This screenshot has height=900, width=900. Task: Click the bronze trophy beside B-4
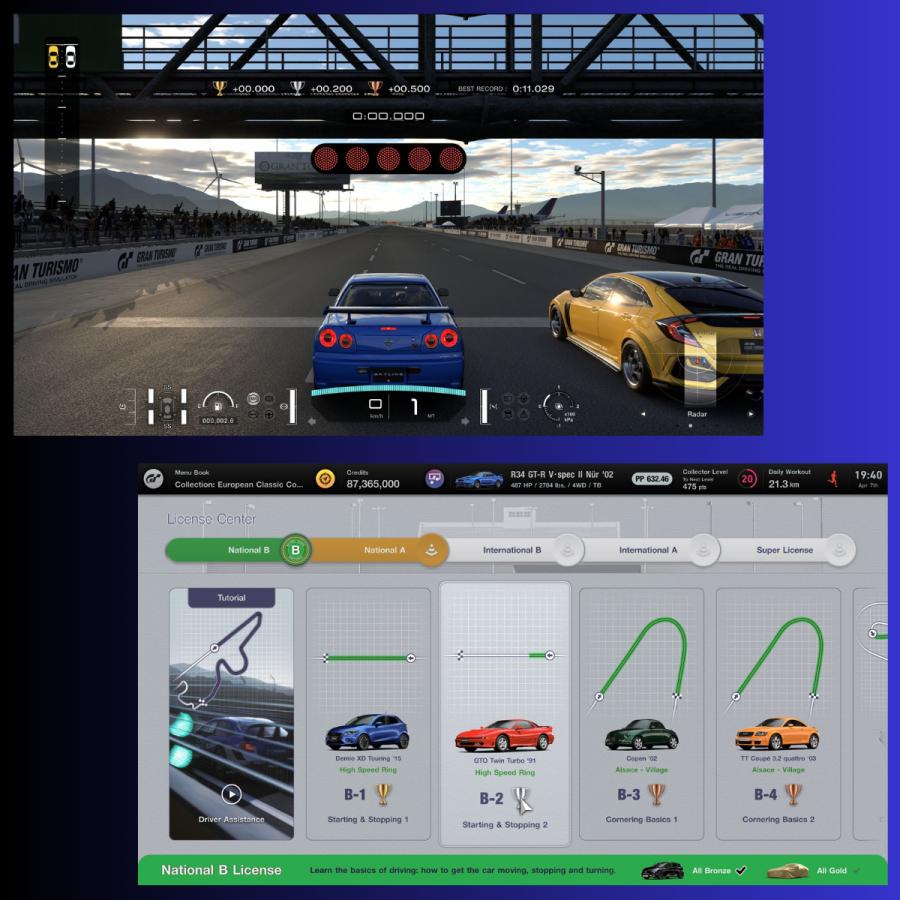click(x=793, y=794)
